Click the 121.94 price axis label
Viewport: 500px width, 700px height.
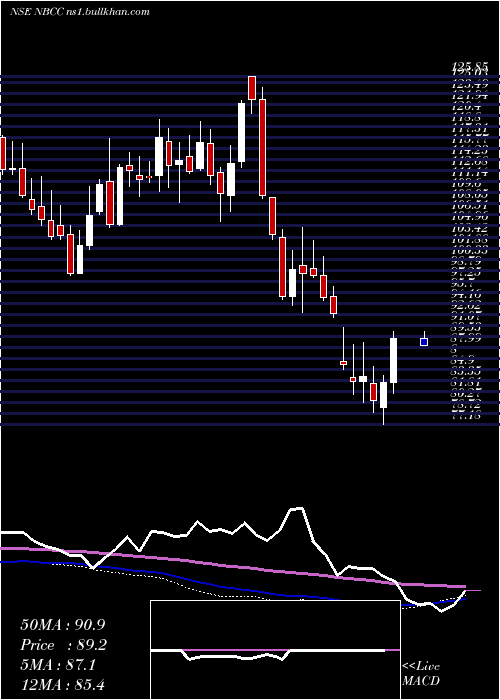tap(470, 96)
